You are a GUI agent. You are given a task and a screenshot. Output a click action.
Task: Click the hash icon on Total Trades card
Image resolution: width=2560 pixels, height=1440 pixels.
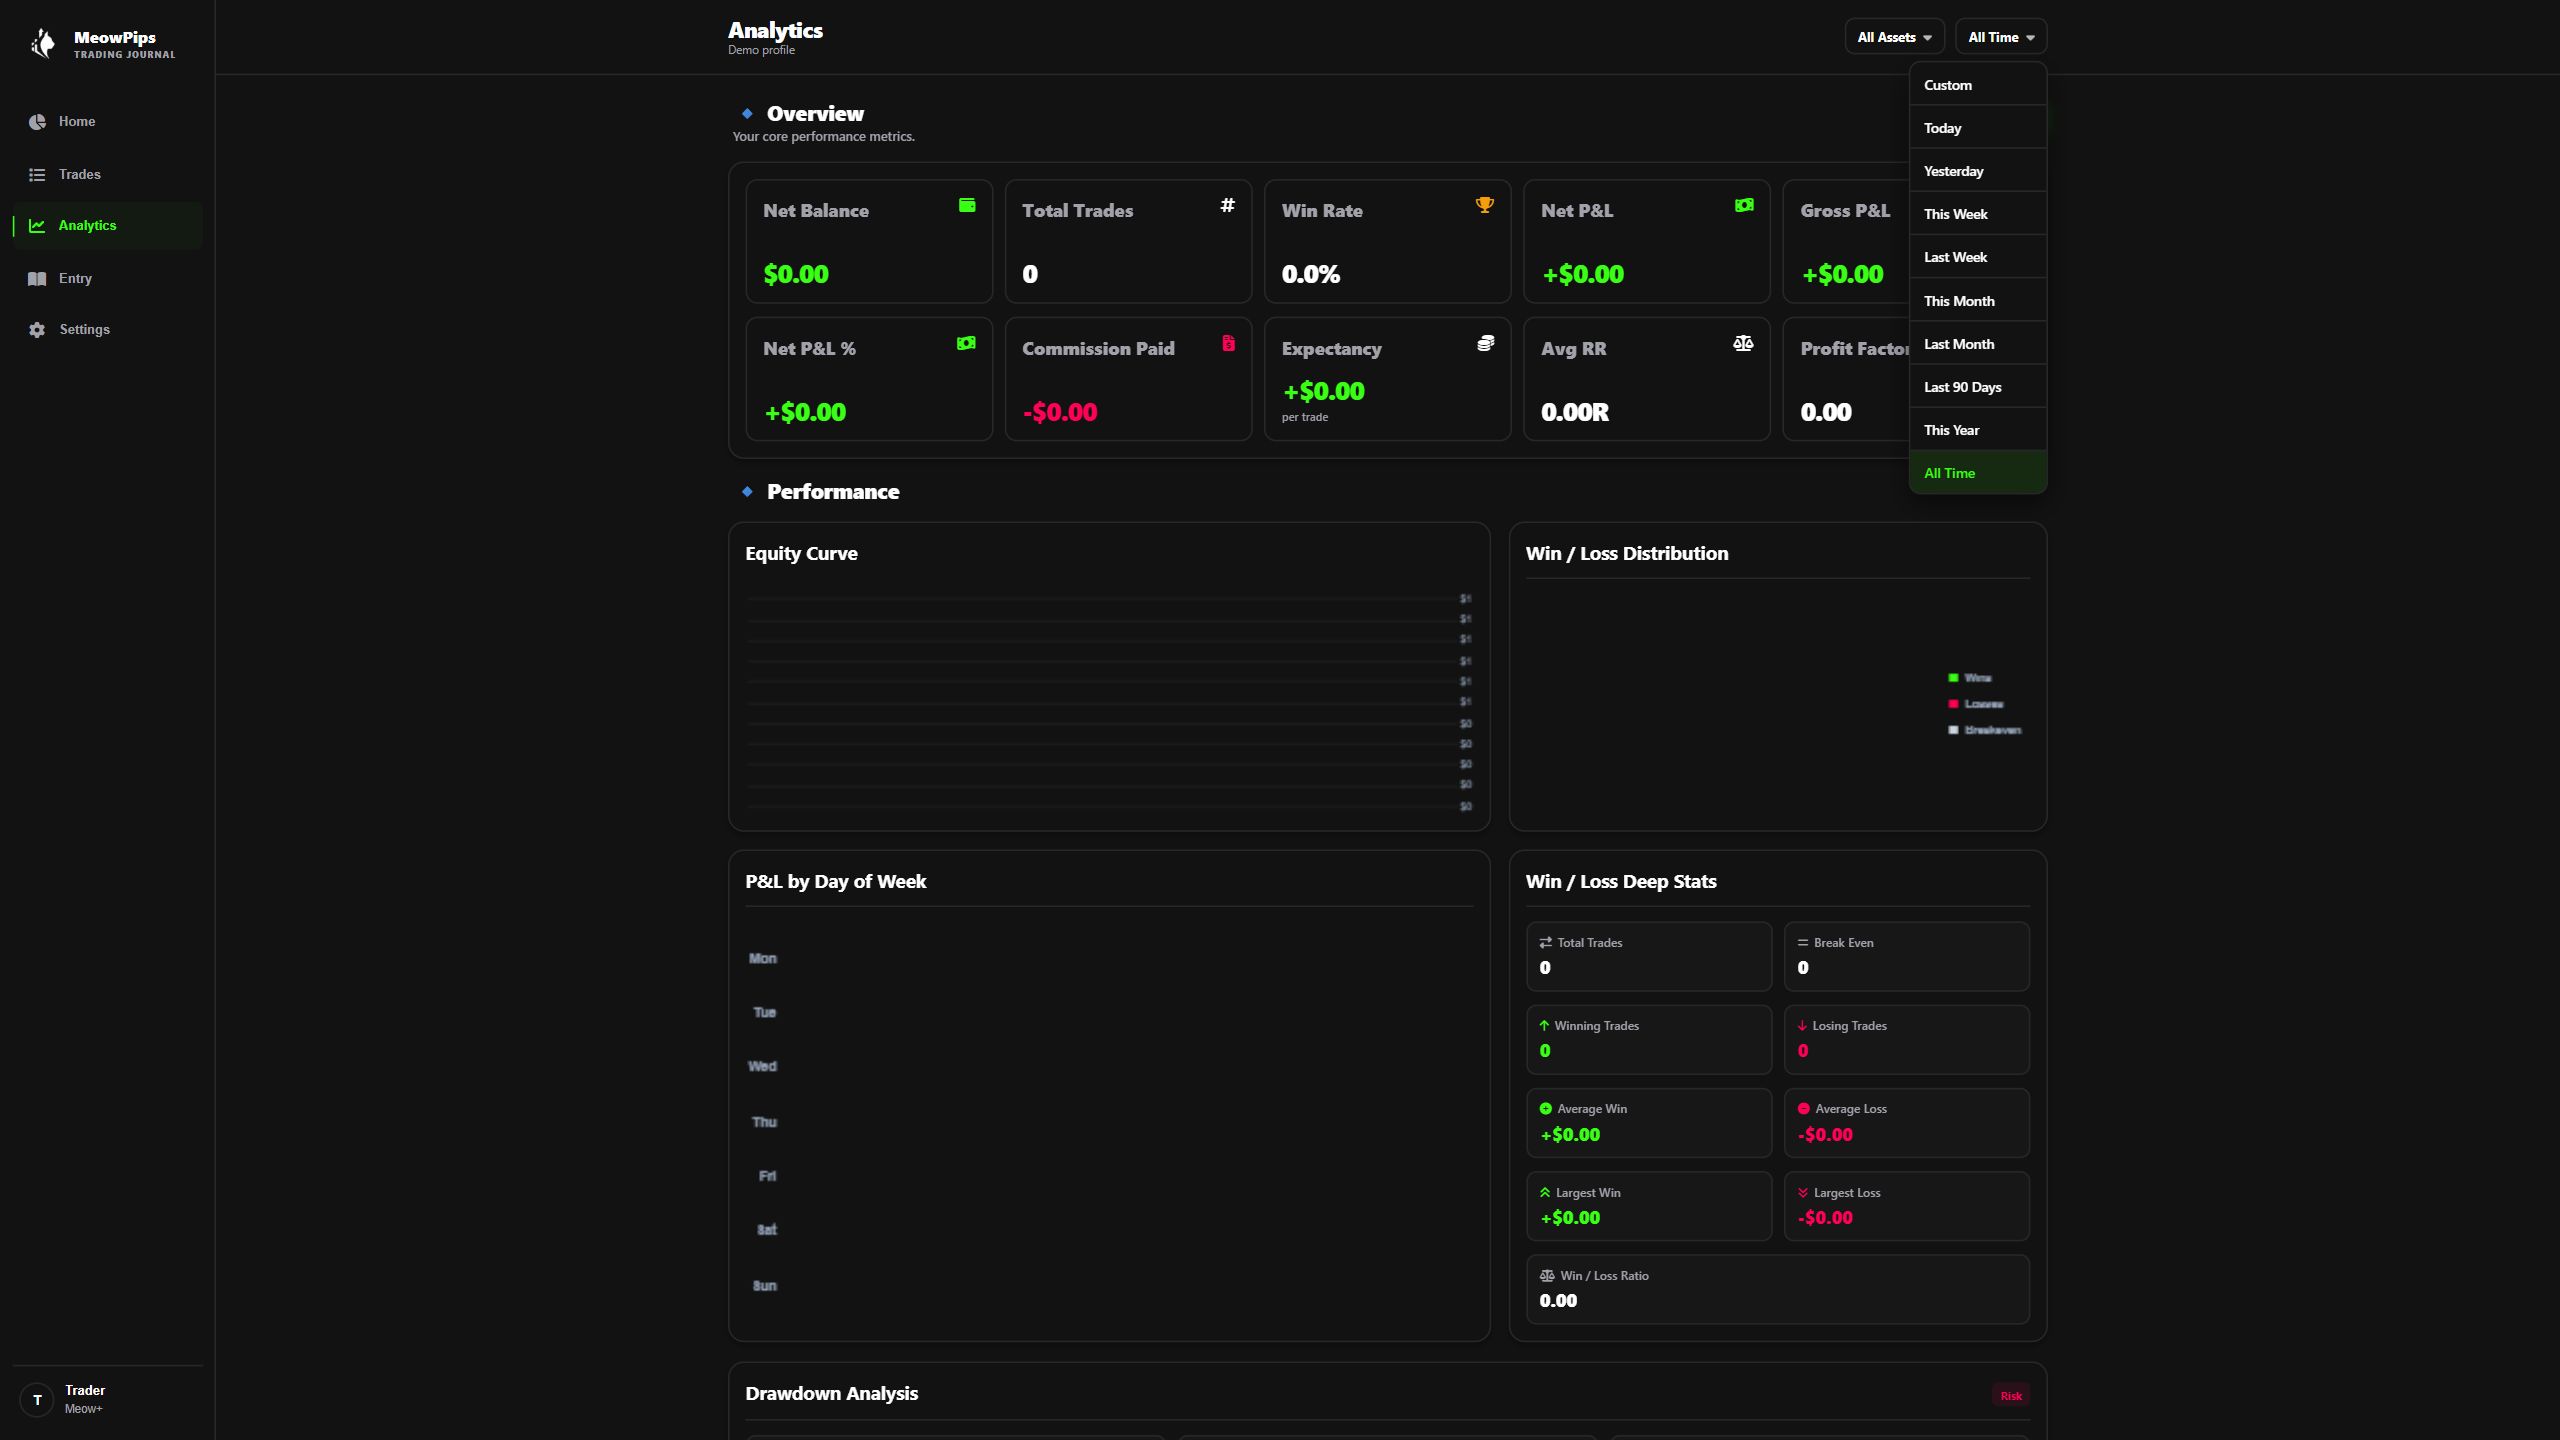pos(1227,205)
